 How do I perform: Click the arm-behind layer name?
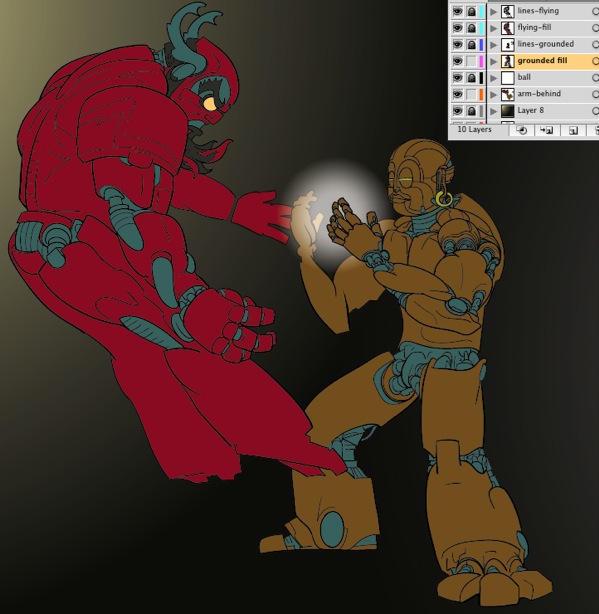[x=539, y=94]
